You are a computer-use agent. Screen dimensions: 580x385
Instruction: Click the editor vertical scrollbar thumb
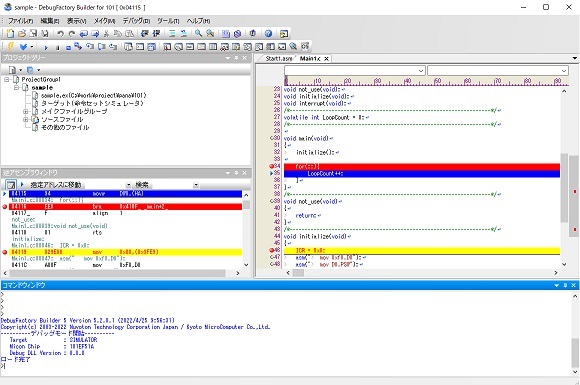coord(564,188)
